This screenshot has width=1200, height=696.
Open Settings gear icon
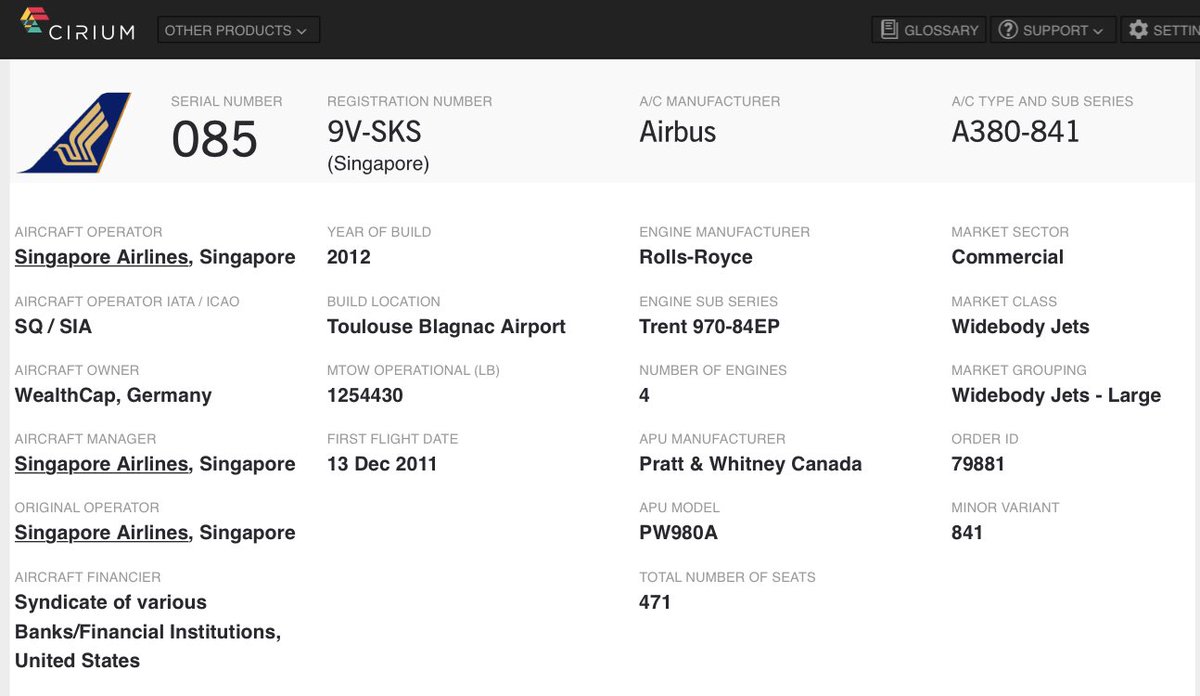tap(1138, 30)
